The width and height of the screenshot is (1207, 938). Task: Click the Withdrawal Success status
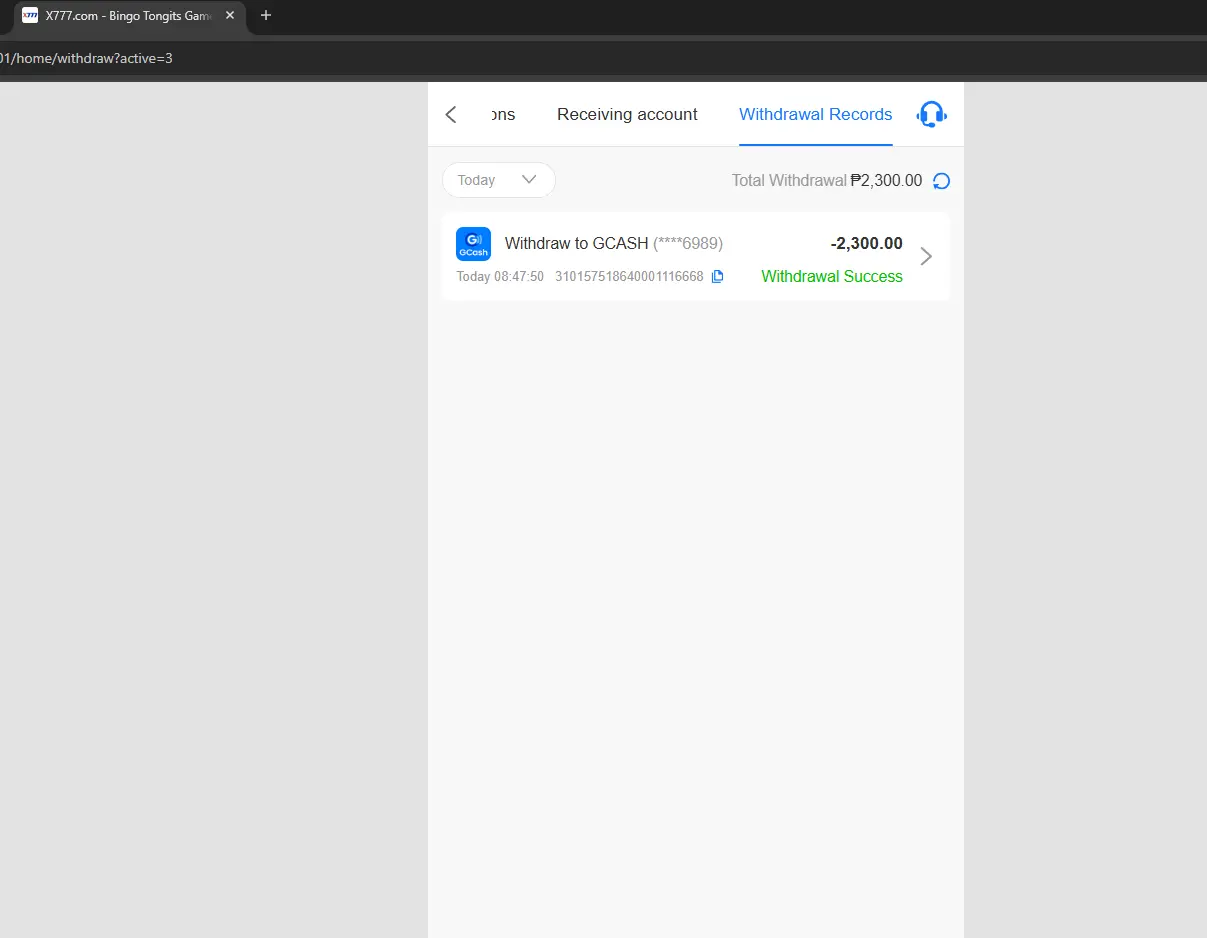coord(832,276)
